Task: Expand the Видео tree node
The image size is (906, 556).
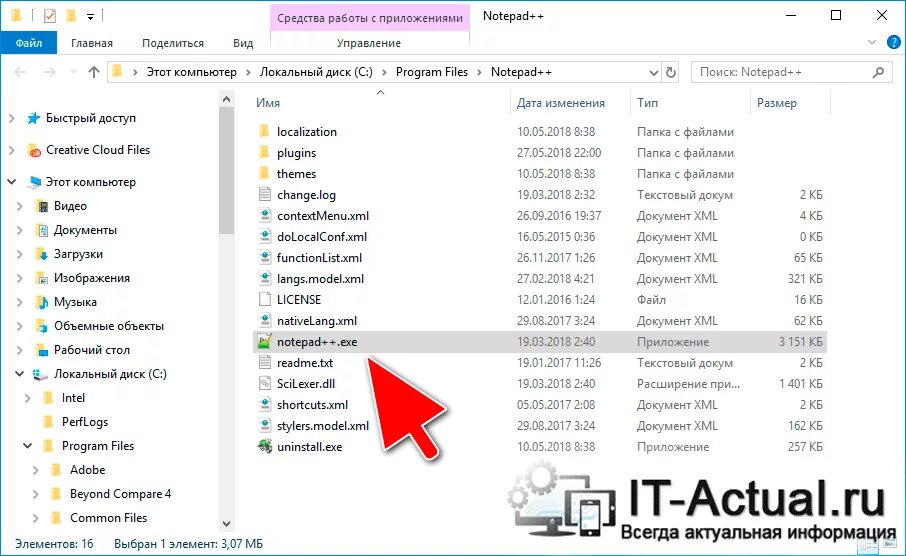Action: (x=20, y=206)
